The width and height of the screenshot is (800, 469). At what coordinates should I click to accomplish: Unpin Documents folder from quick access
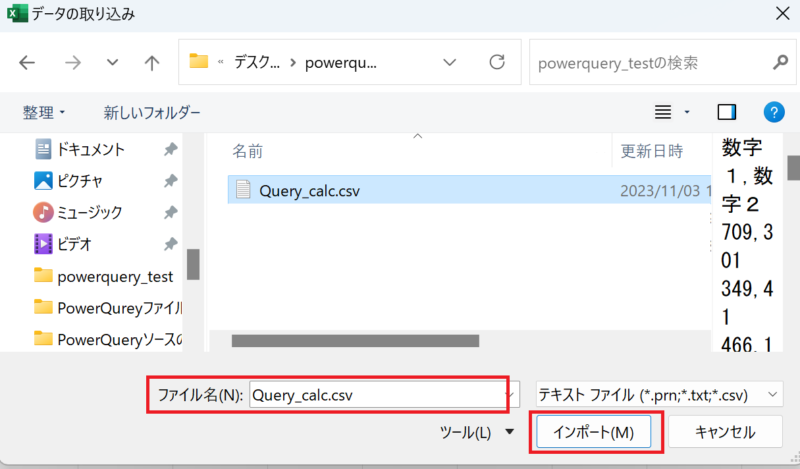pyautogui.click(x=171, y=150)
